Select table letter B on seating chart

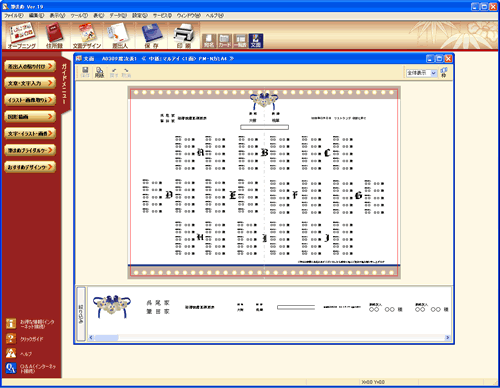[x=264, y=152]
